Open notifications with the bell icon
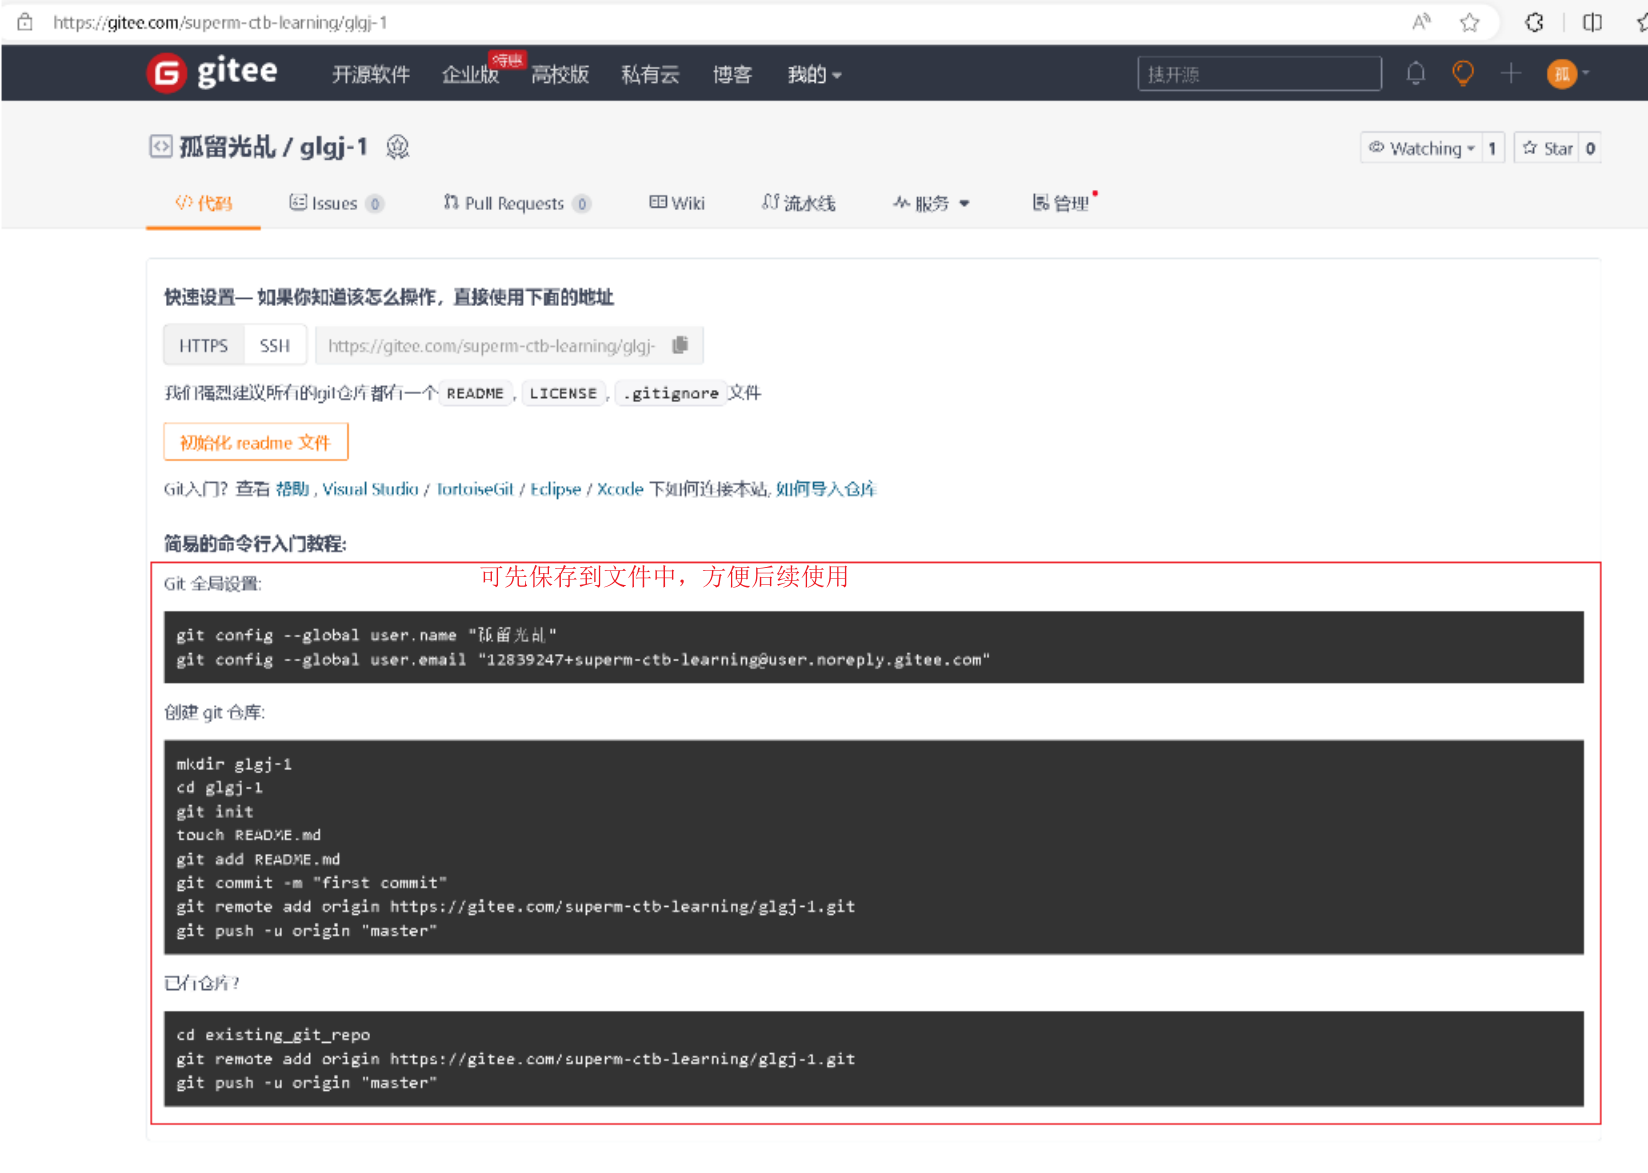1648x1173 pixels. tap(1416, 73)
